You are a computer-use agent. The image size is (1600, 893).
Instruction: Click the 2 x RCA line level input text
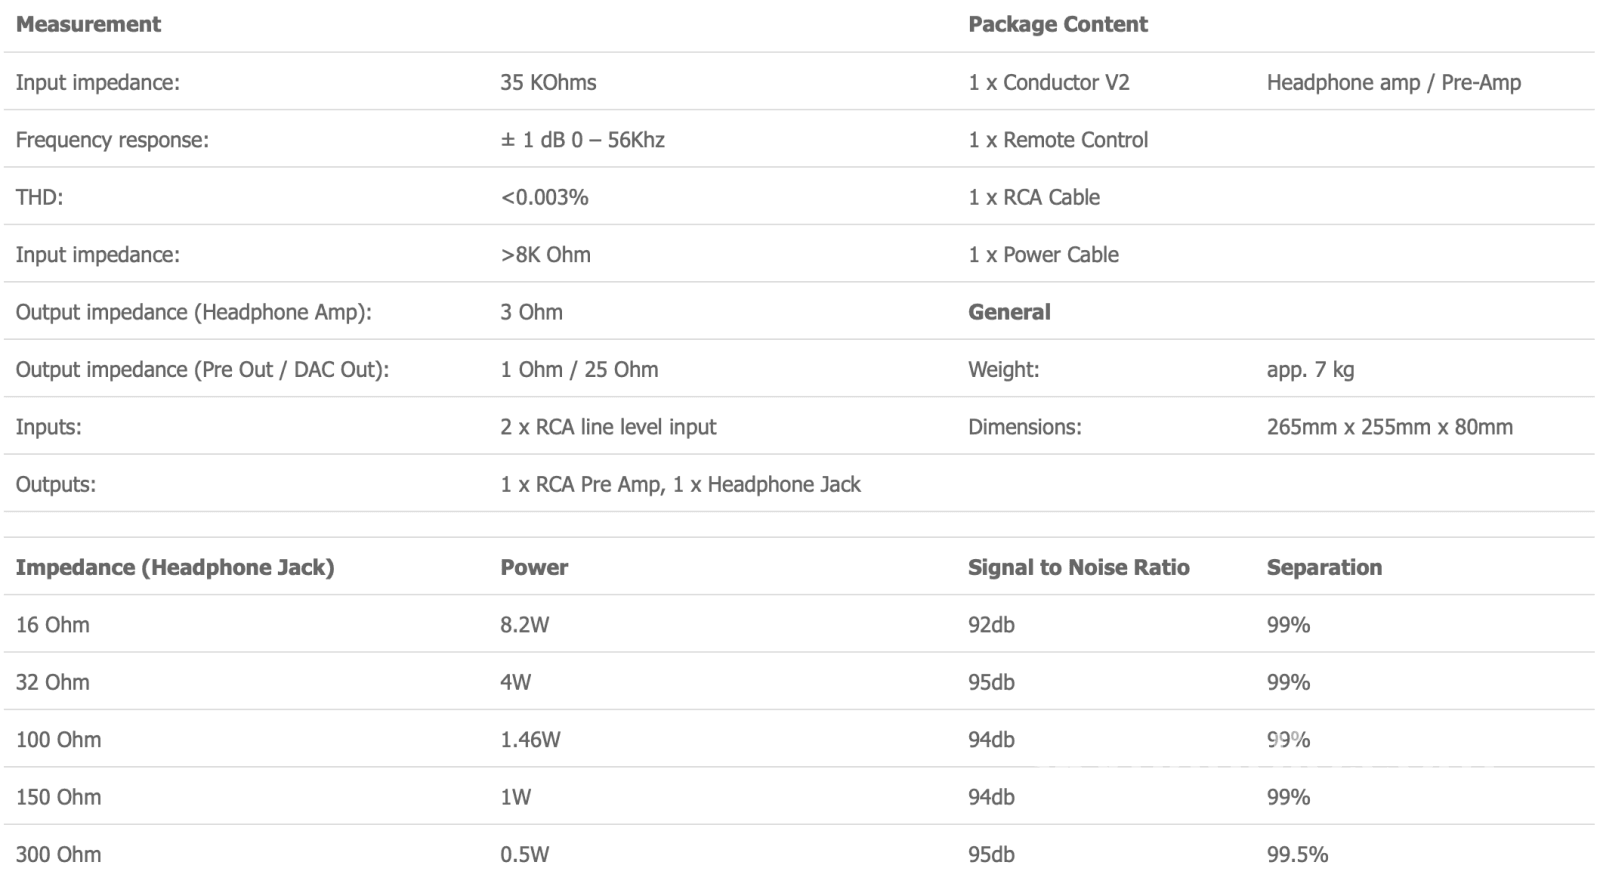(608, 427)
